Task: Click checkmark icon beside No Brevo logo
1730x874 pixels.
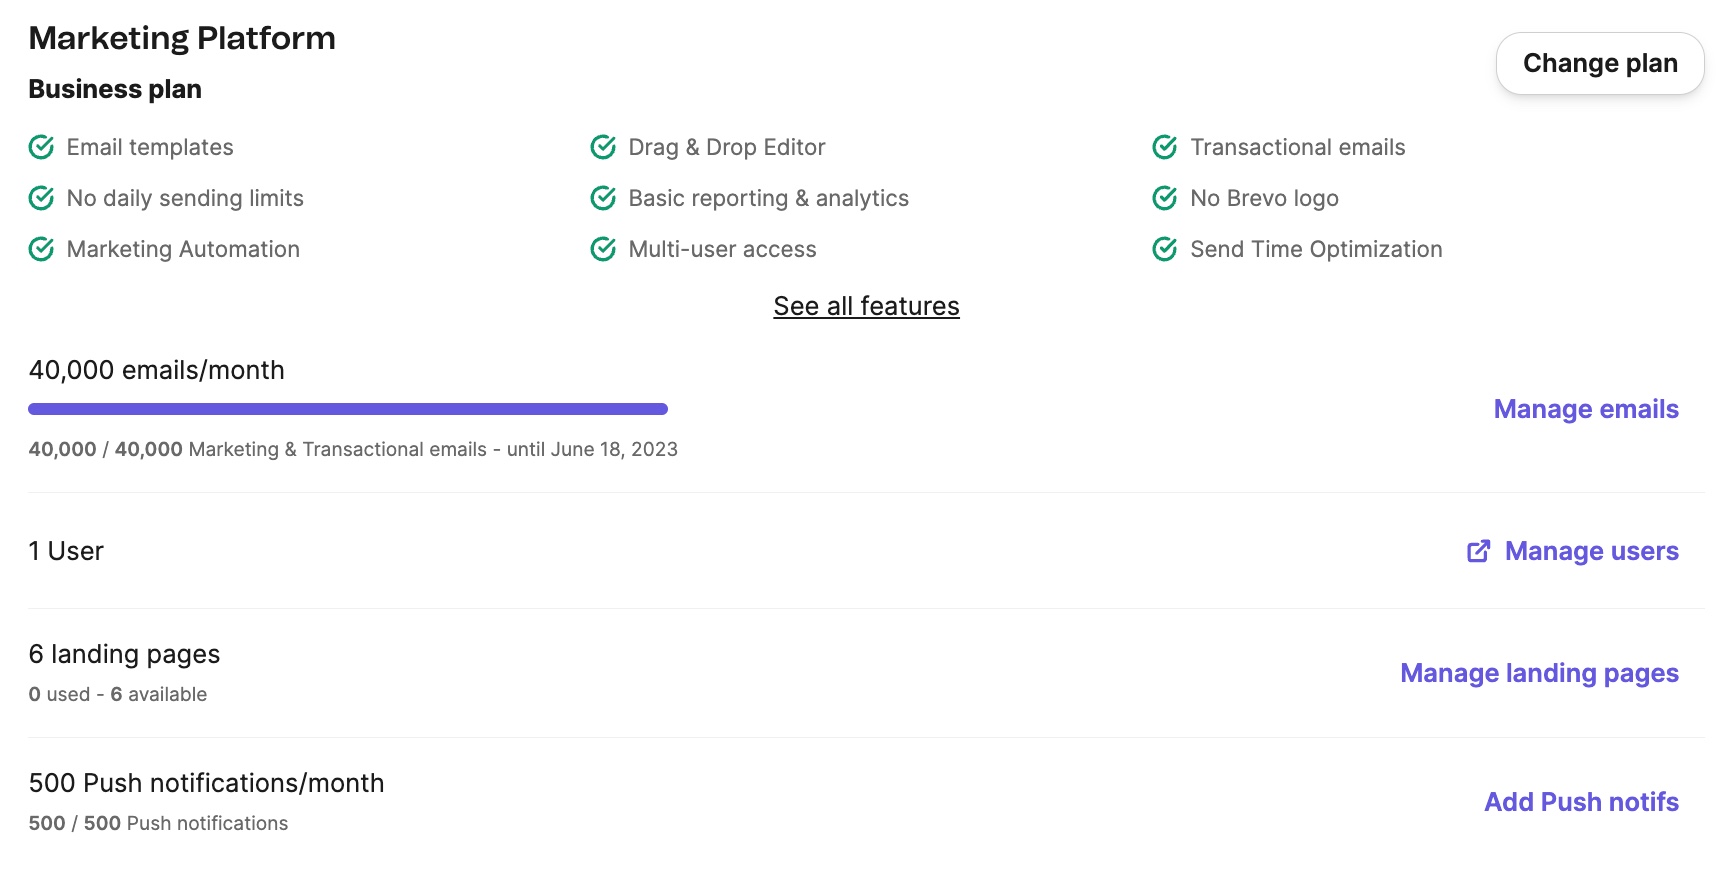Action: click(1165, 198)
